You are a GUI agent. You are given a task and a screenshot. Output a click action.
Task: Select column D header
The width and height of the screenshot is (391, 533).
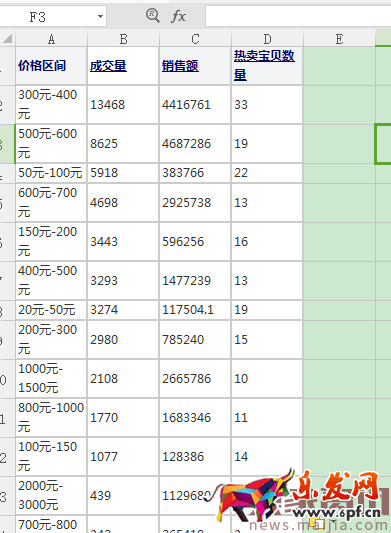[267, 39]
